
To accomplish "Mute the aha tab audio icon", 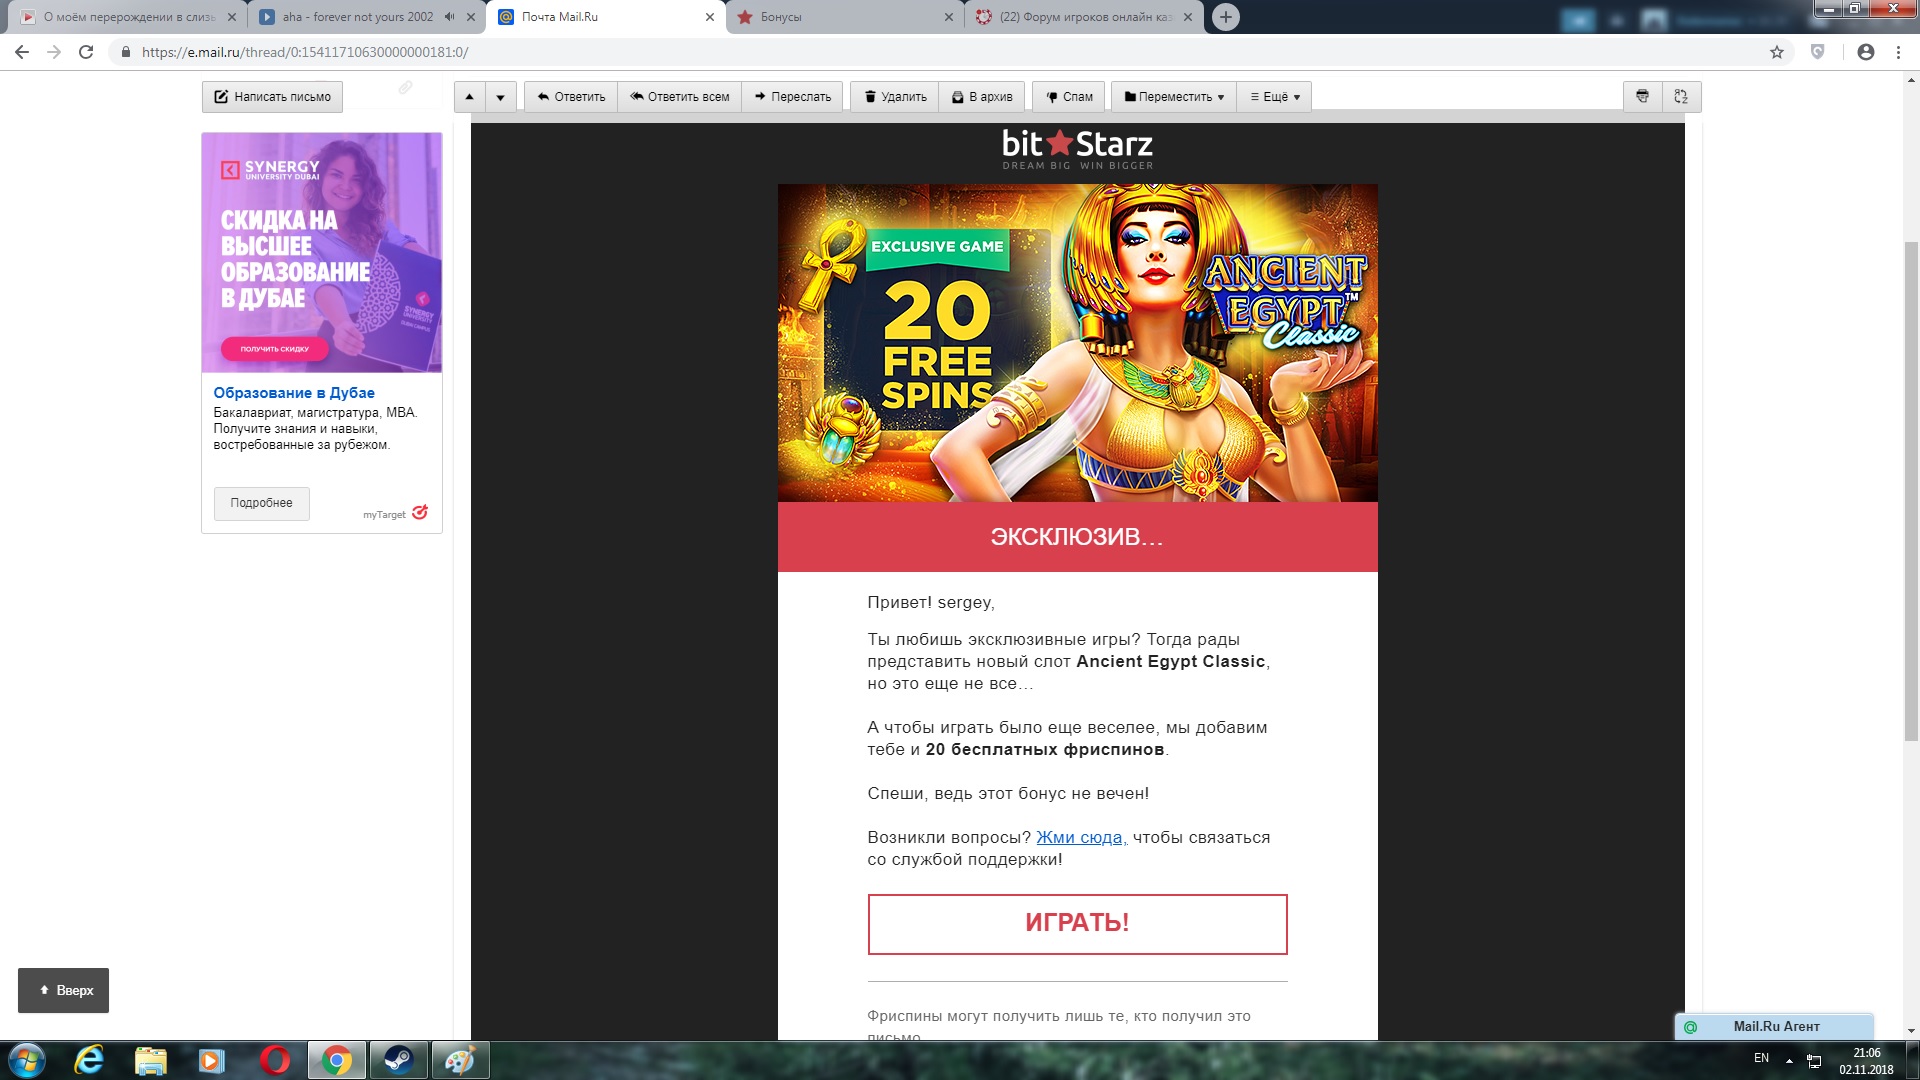I will click(449, 17).
